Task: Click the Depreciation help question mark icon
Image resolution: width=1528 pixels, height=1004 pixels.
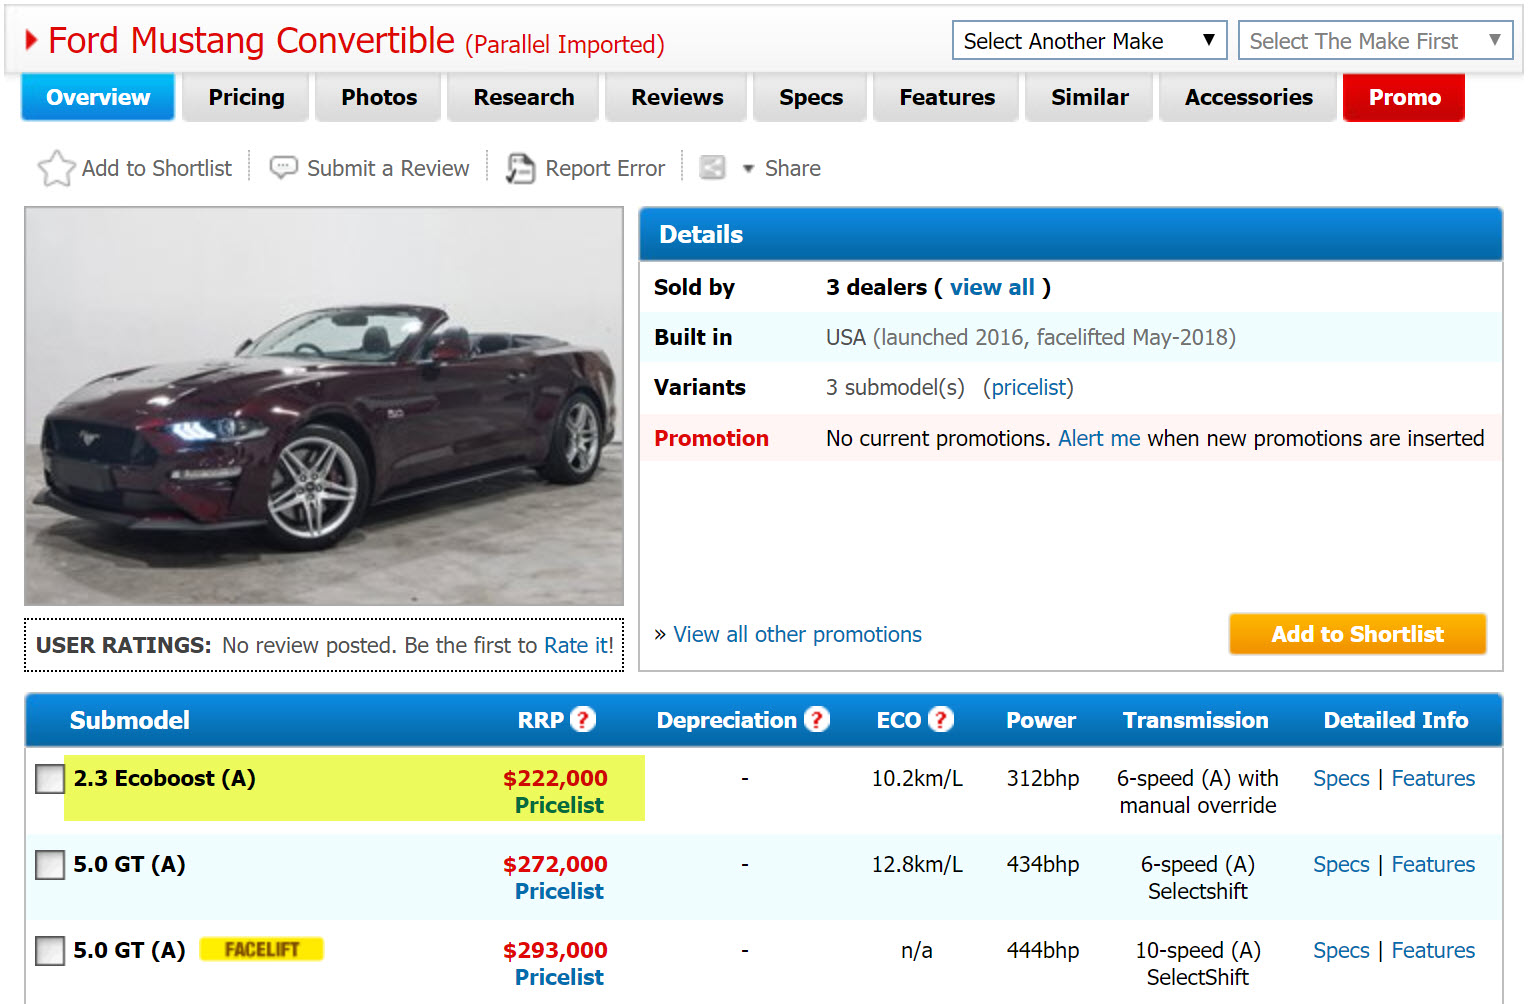Action: coord(817,719)
